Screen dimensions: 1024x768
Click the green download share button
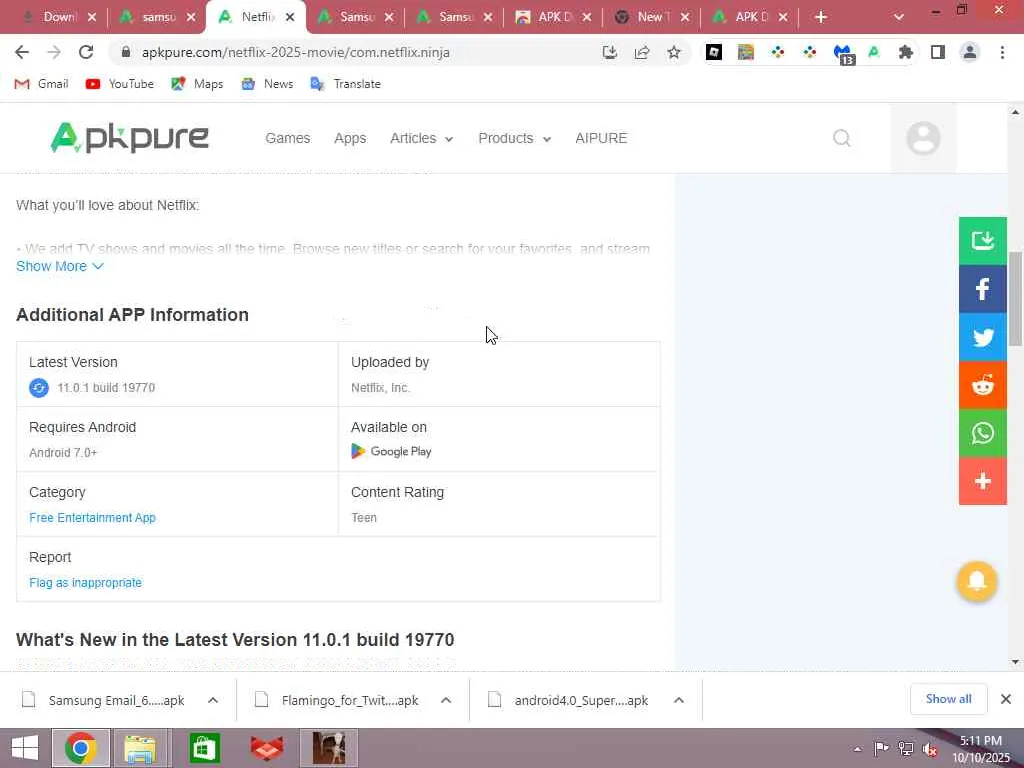pos(982,240)
